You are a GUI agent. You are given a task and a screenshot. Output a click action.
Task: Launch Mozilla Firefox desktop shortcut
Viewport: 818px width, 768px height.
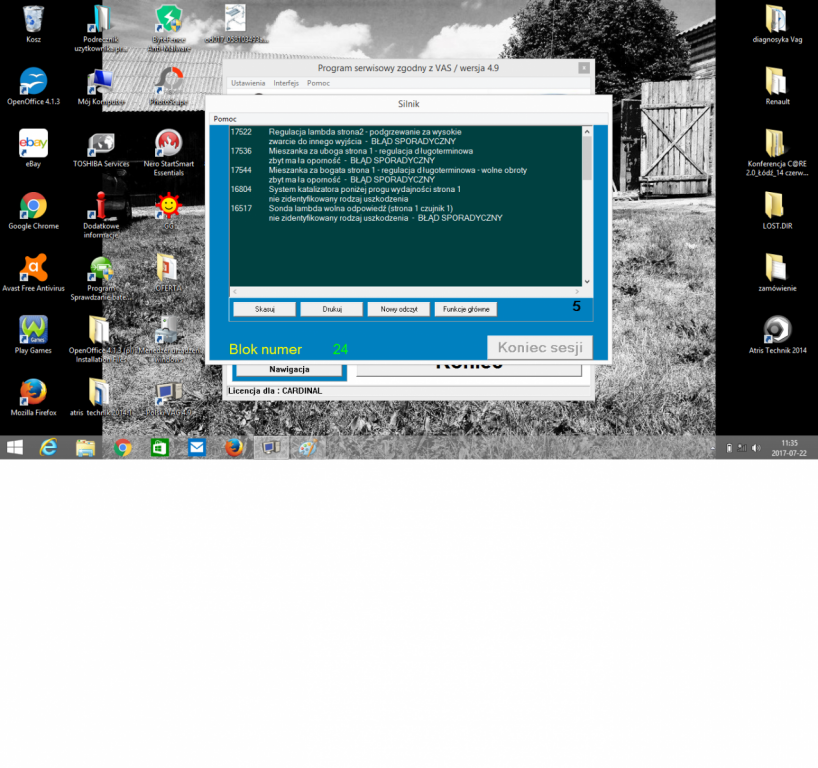33,397
